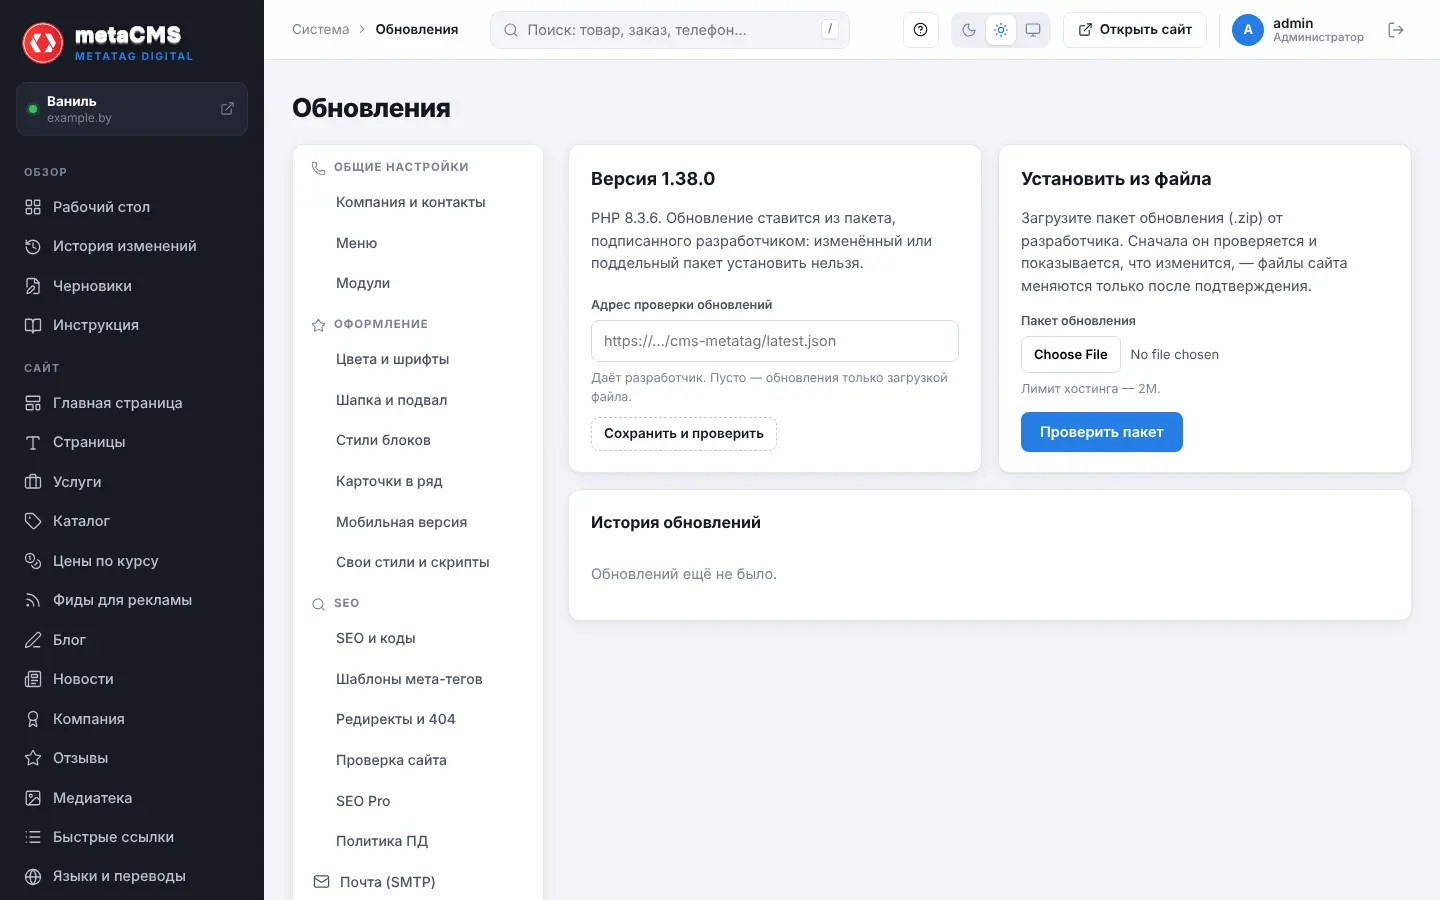Focus the update check address field
Image resolution: width=1440 pixels, height=900 pixels.
click(775, 341)
